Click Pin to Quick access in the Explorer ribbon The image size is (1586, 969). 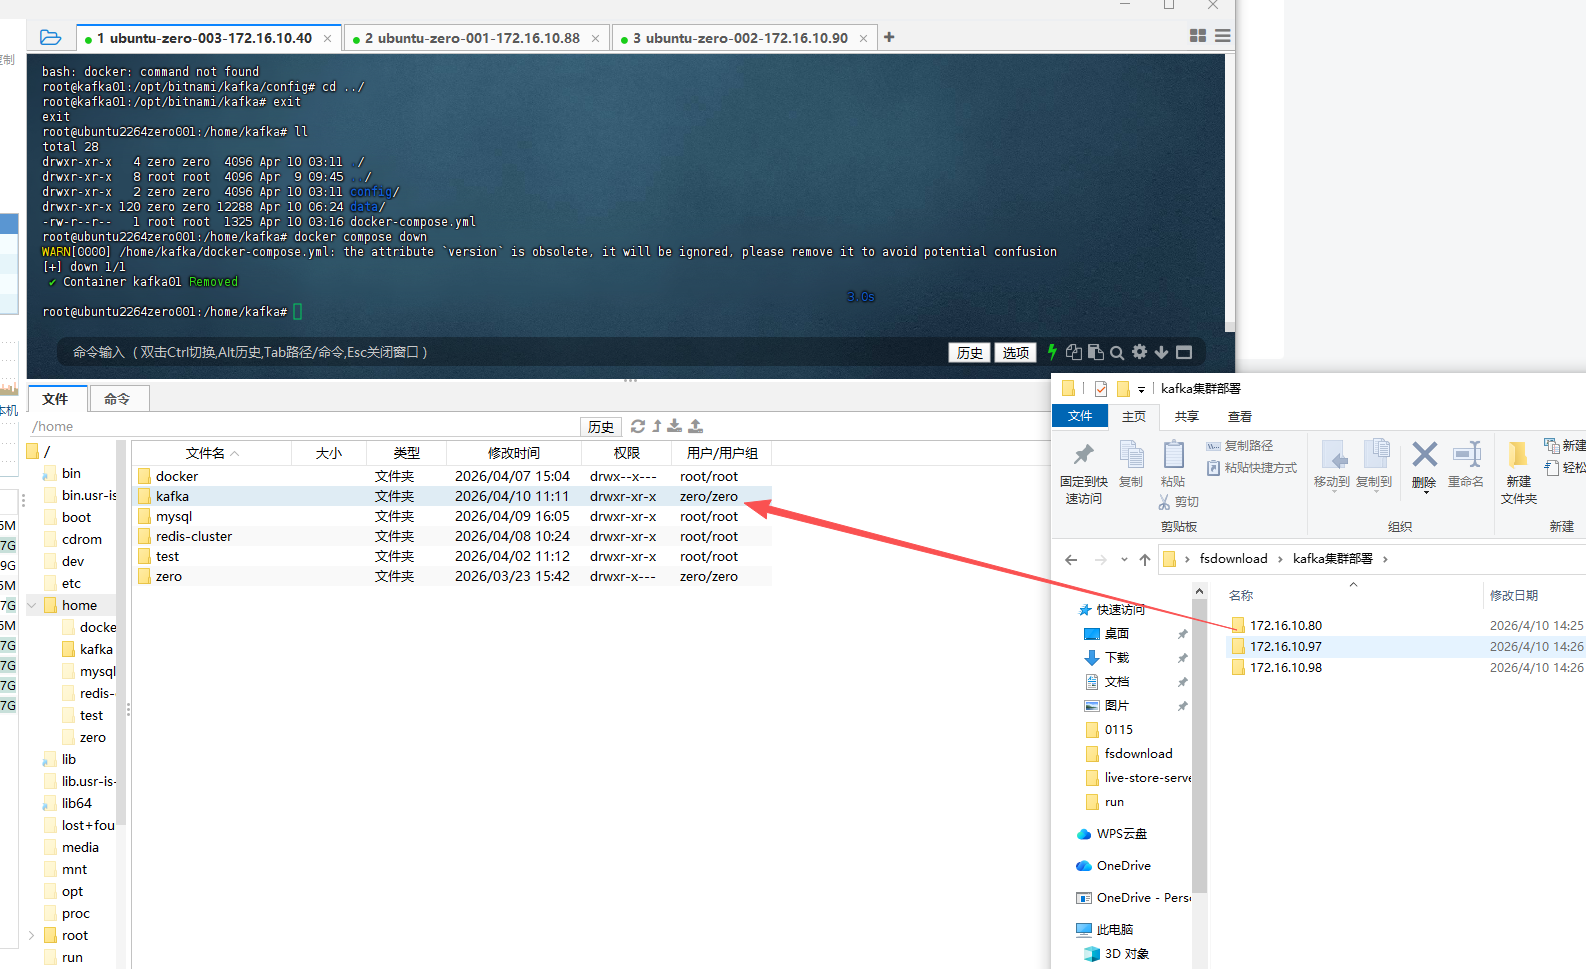coord(1084,472)
